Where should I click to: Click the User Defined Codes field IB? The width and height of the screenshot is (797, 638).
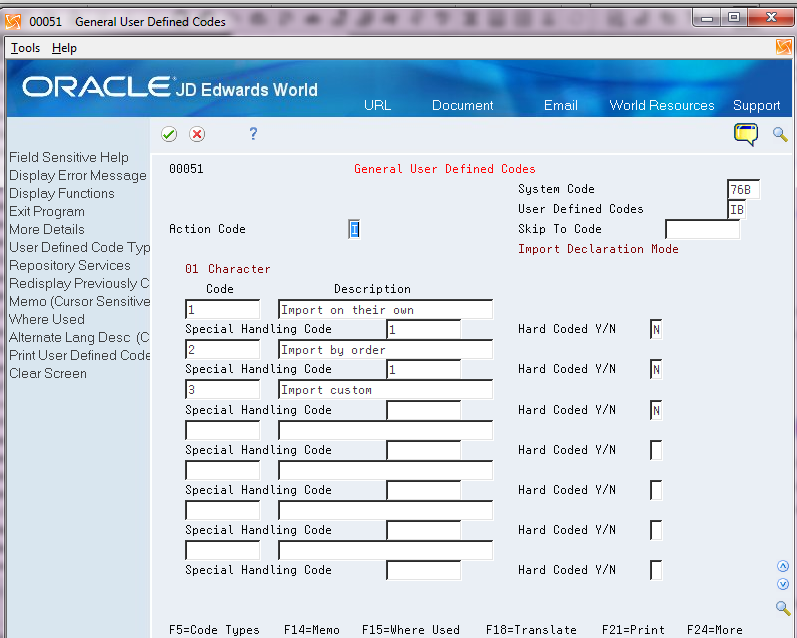pyautogui.click(x=737, y=209)
